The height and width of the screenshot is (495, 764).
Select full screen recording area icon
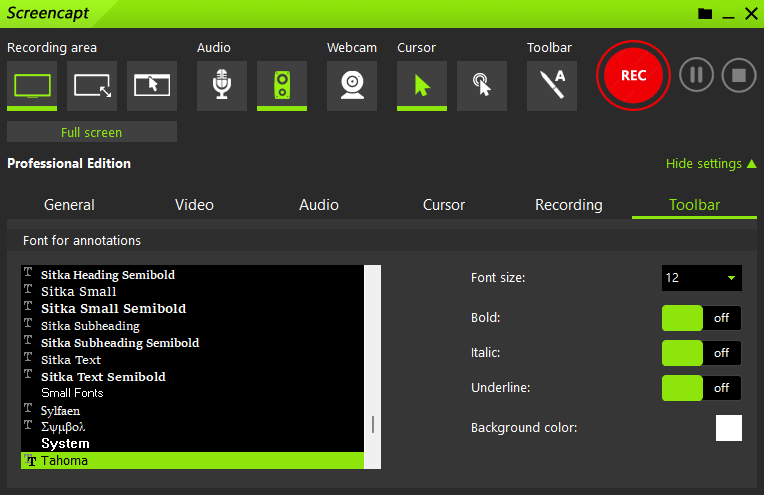32,86
